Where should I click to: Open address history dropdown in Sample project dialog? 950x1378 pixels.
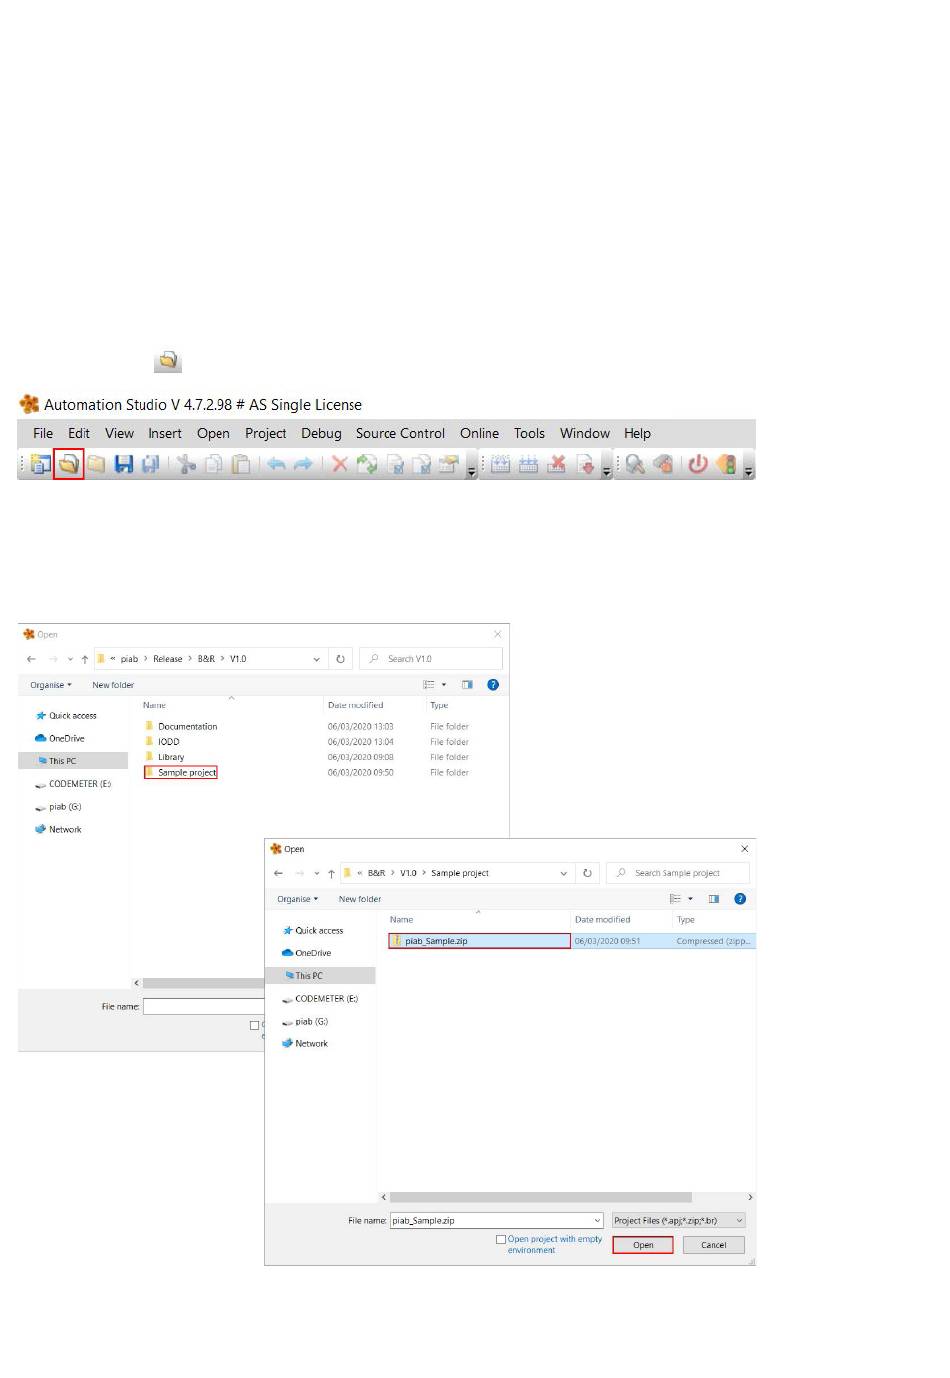pos(564,873)
